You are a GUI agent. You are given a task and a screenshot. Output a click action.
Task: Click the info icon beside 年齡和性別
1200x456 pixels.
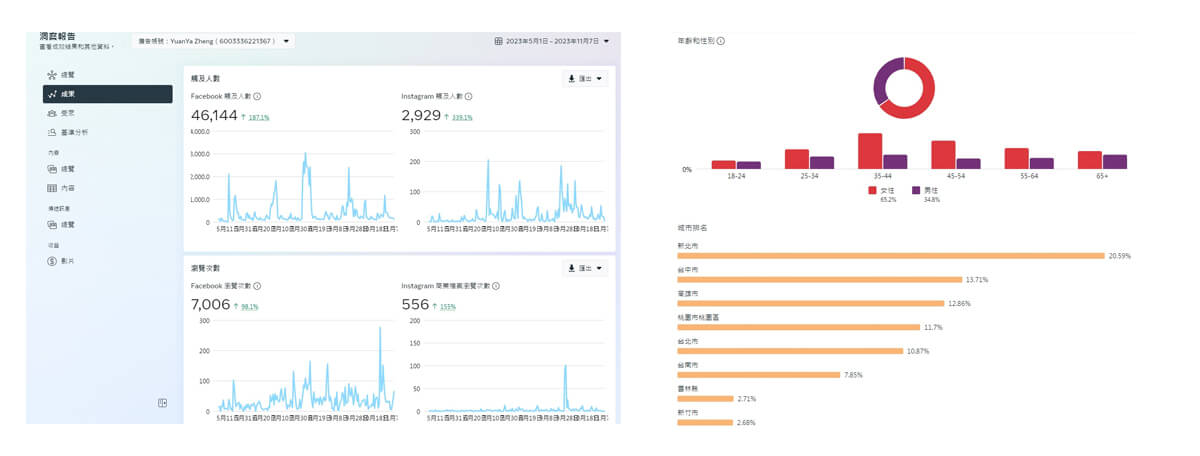click(721, 41)
